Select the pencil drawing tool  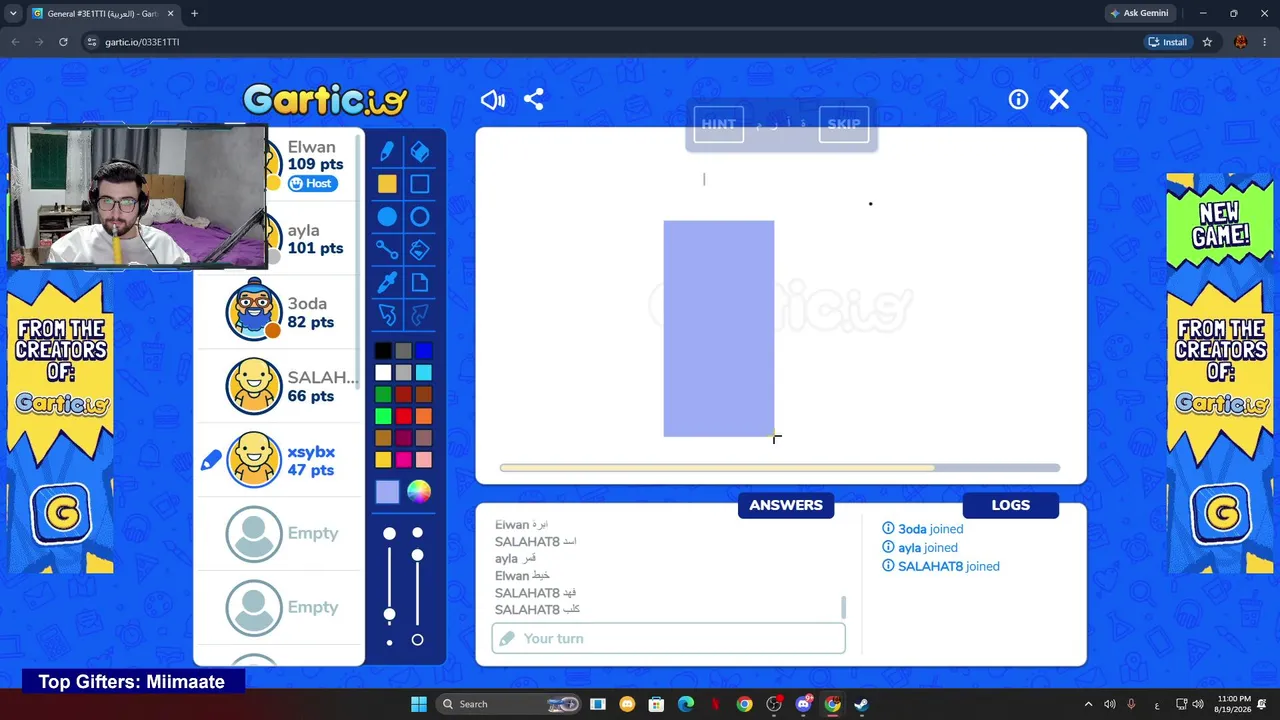pyautogui.click(x=387, y=151)
